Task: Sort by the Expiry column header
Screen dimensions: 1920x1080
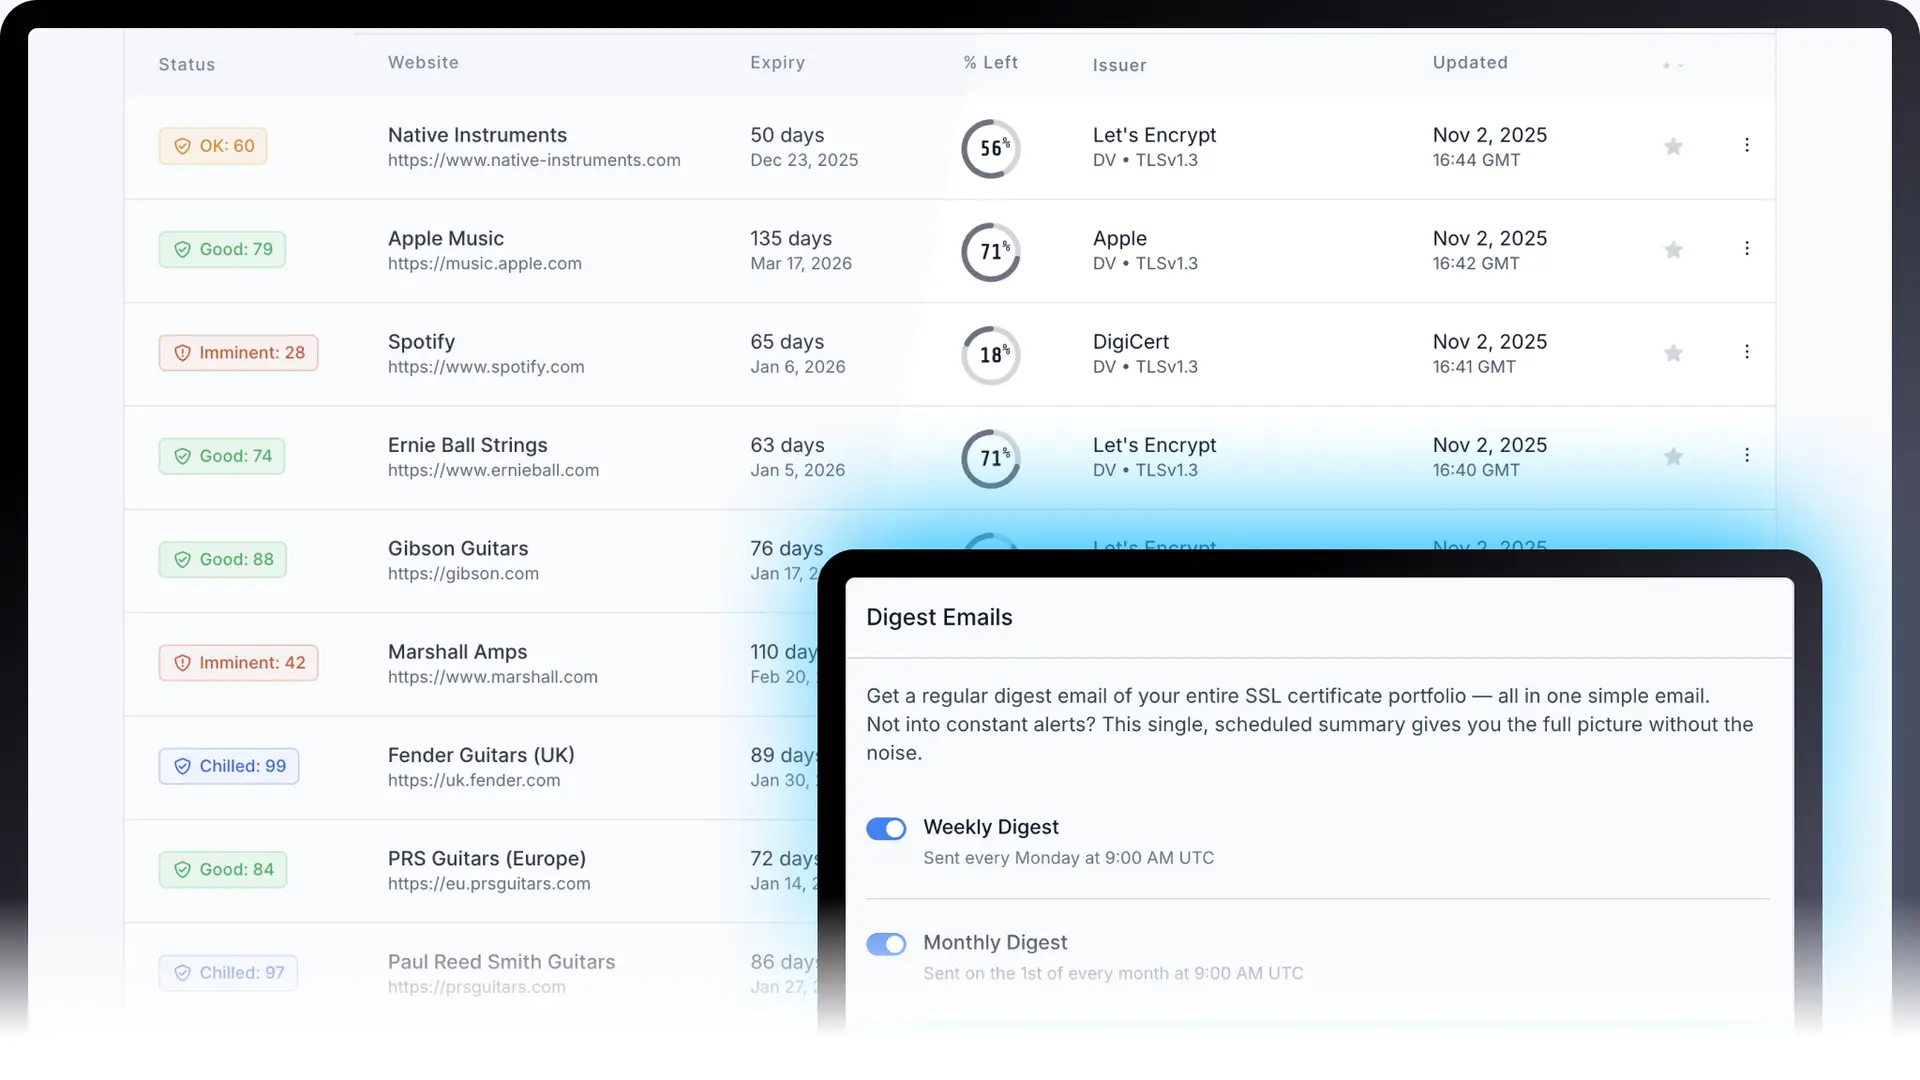Action: pos(777,62)
